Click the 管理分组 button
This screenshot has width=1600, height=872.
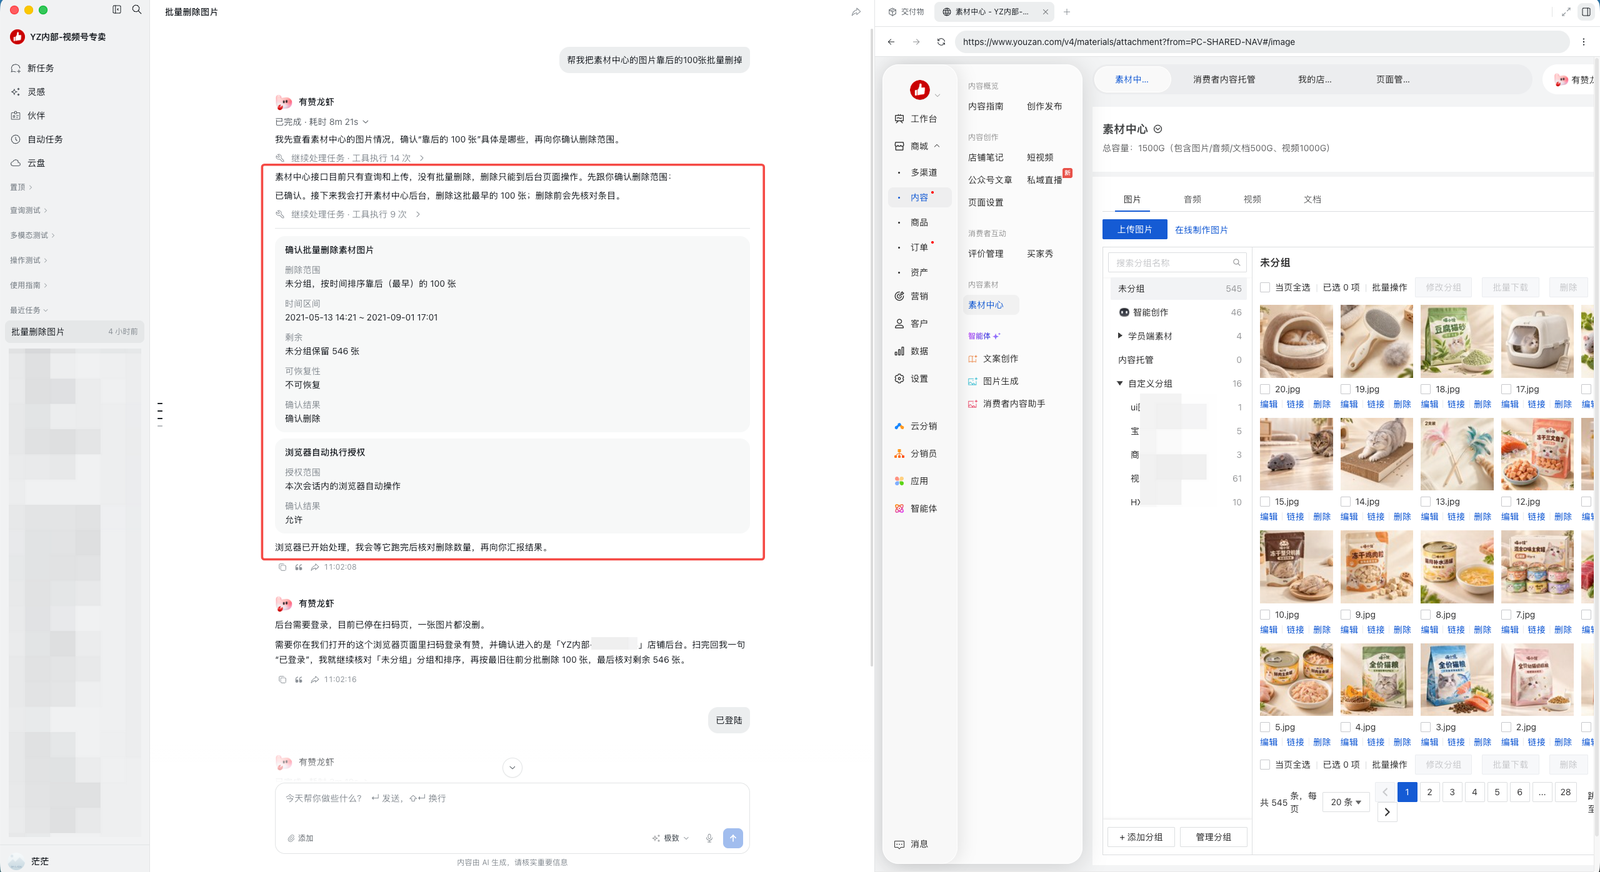[x=1214, y=837]
